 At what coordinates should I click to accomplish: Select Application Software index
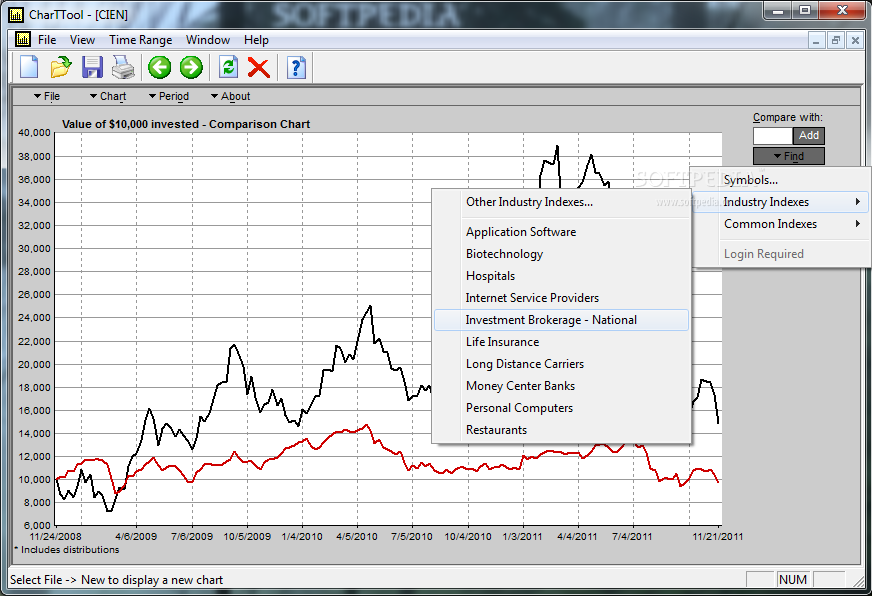point(561,232)
